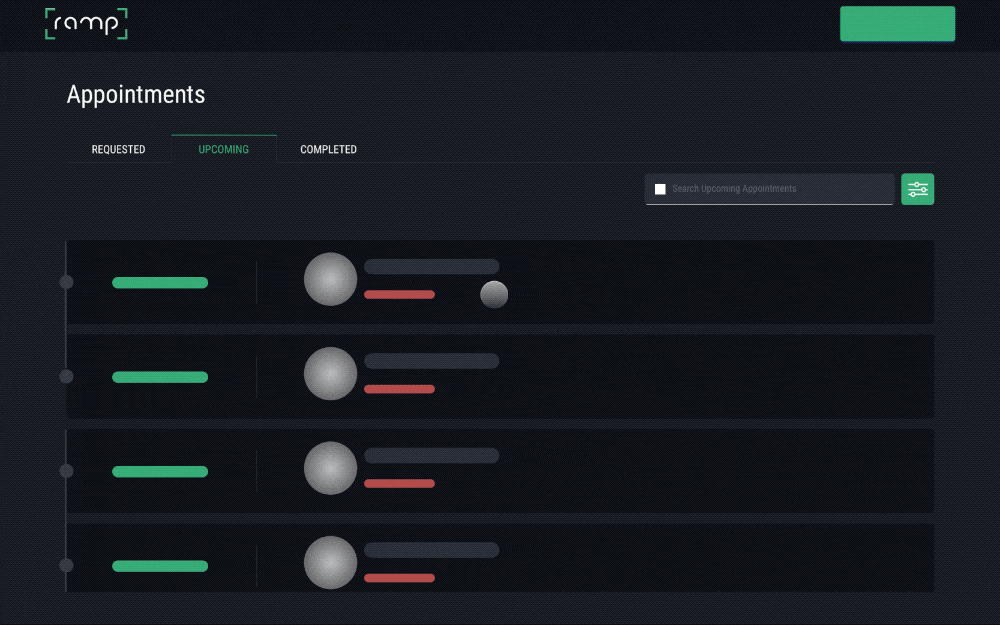Open the filter options with the sliders icon

(x=917, y=189)
